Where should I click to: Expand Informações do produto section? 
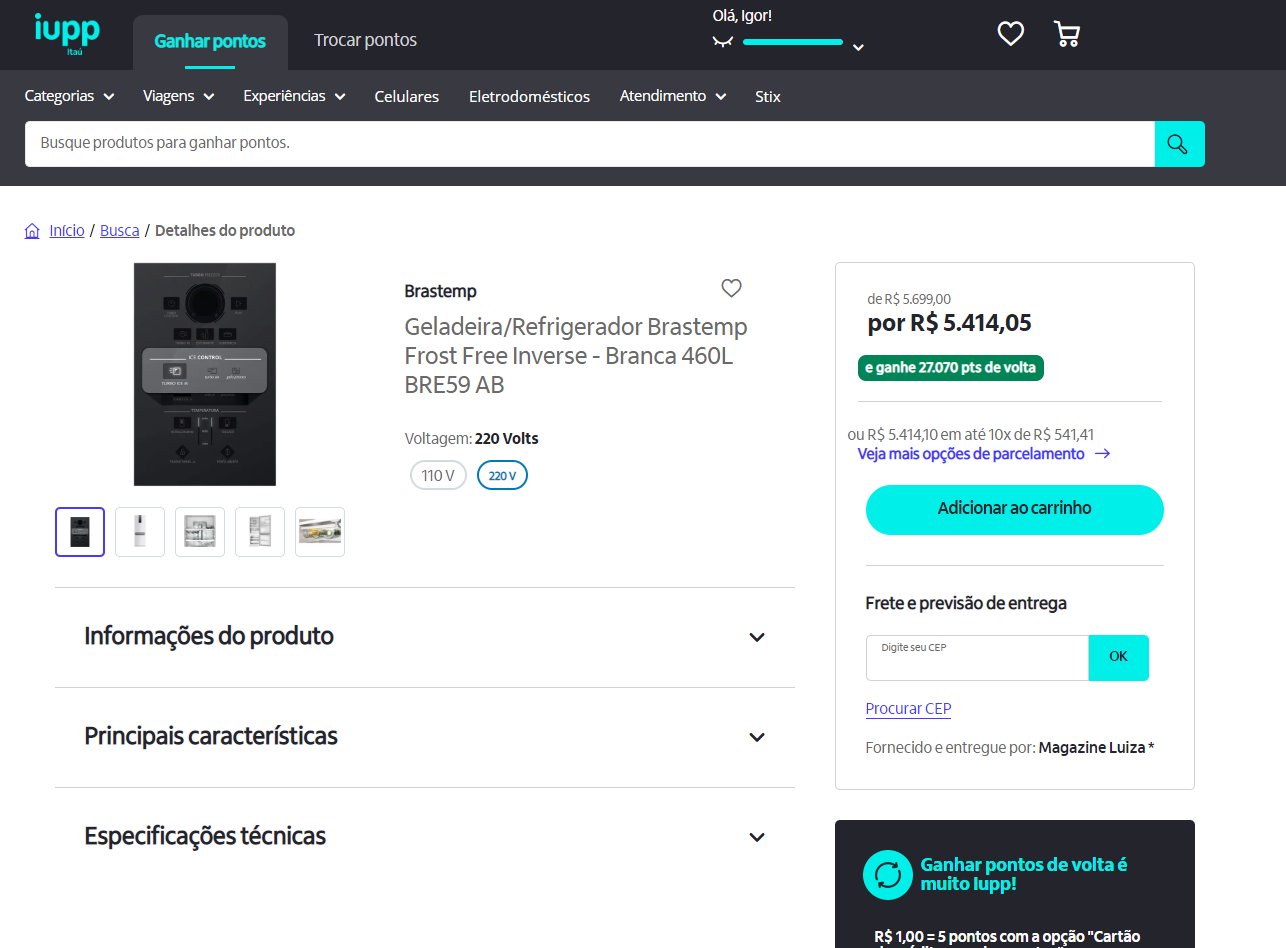click(425, 637)
